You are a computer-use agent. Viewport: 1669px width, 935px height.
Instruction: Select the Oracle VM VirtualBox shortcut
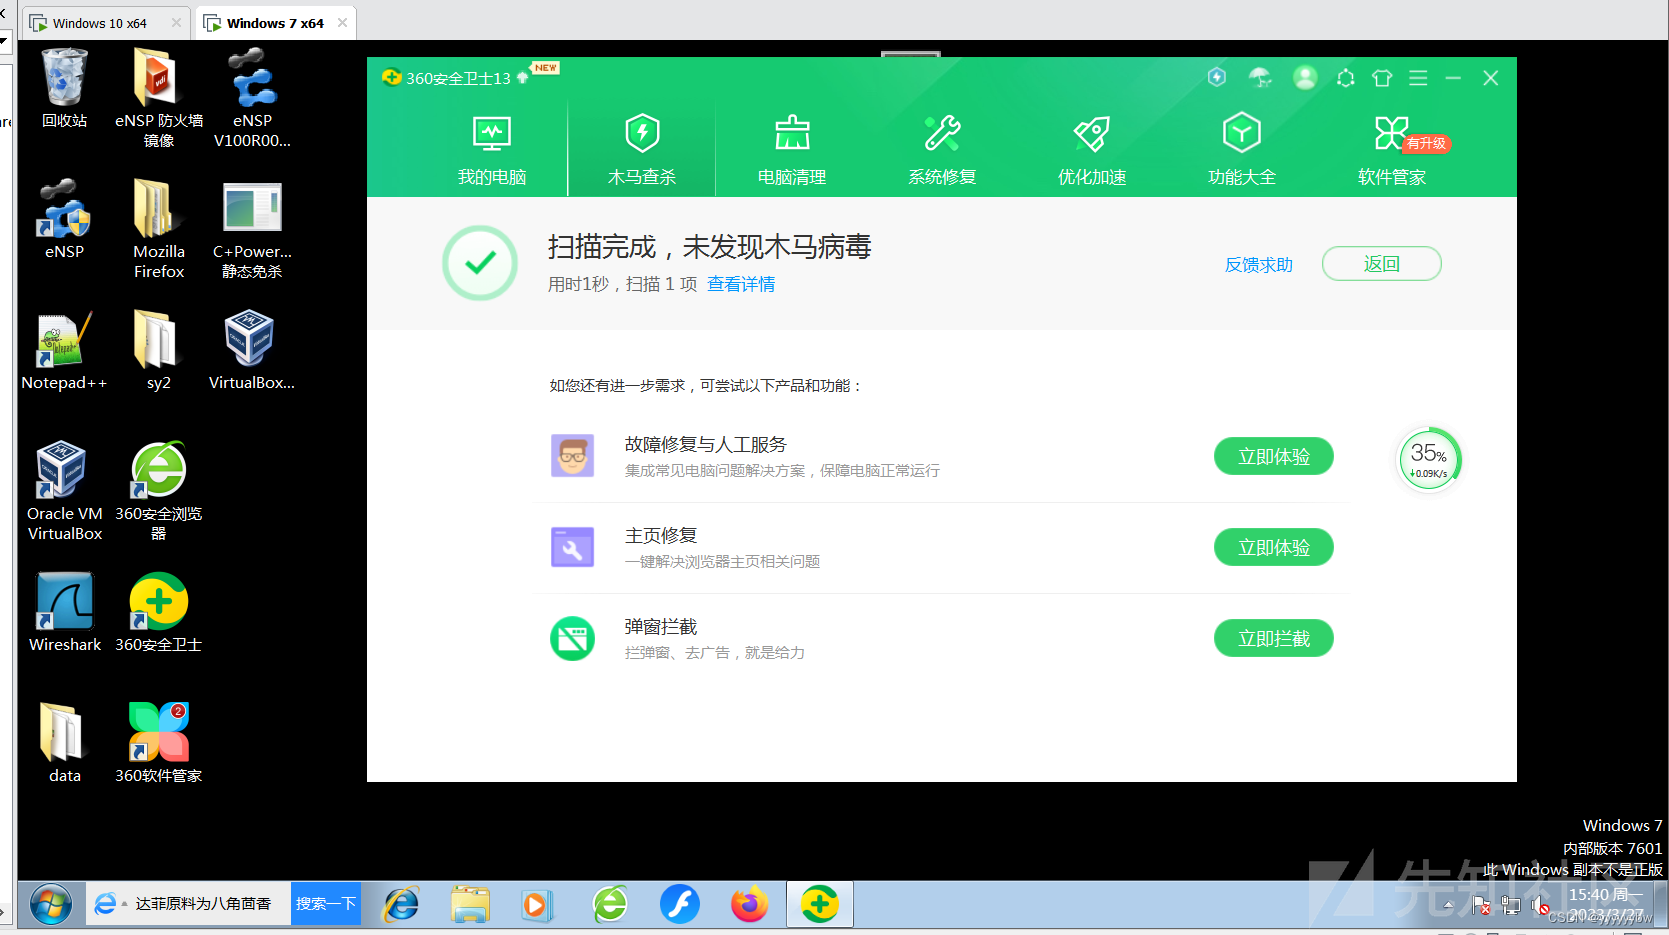coord(65,491)
